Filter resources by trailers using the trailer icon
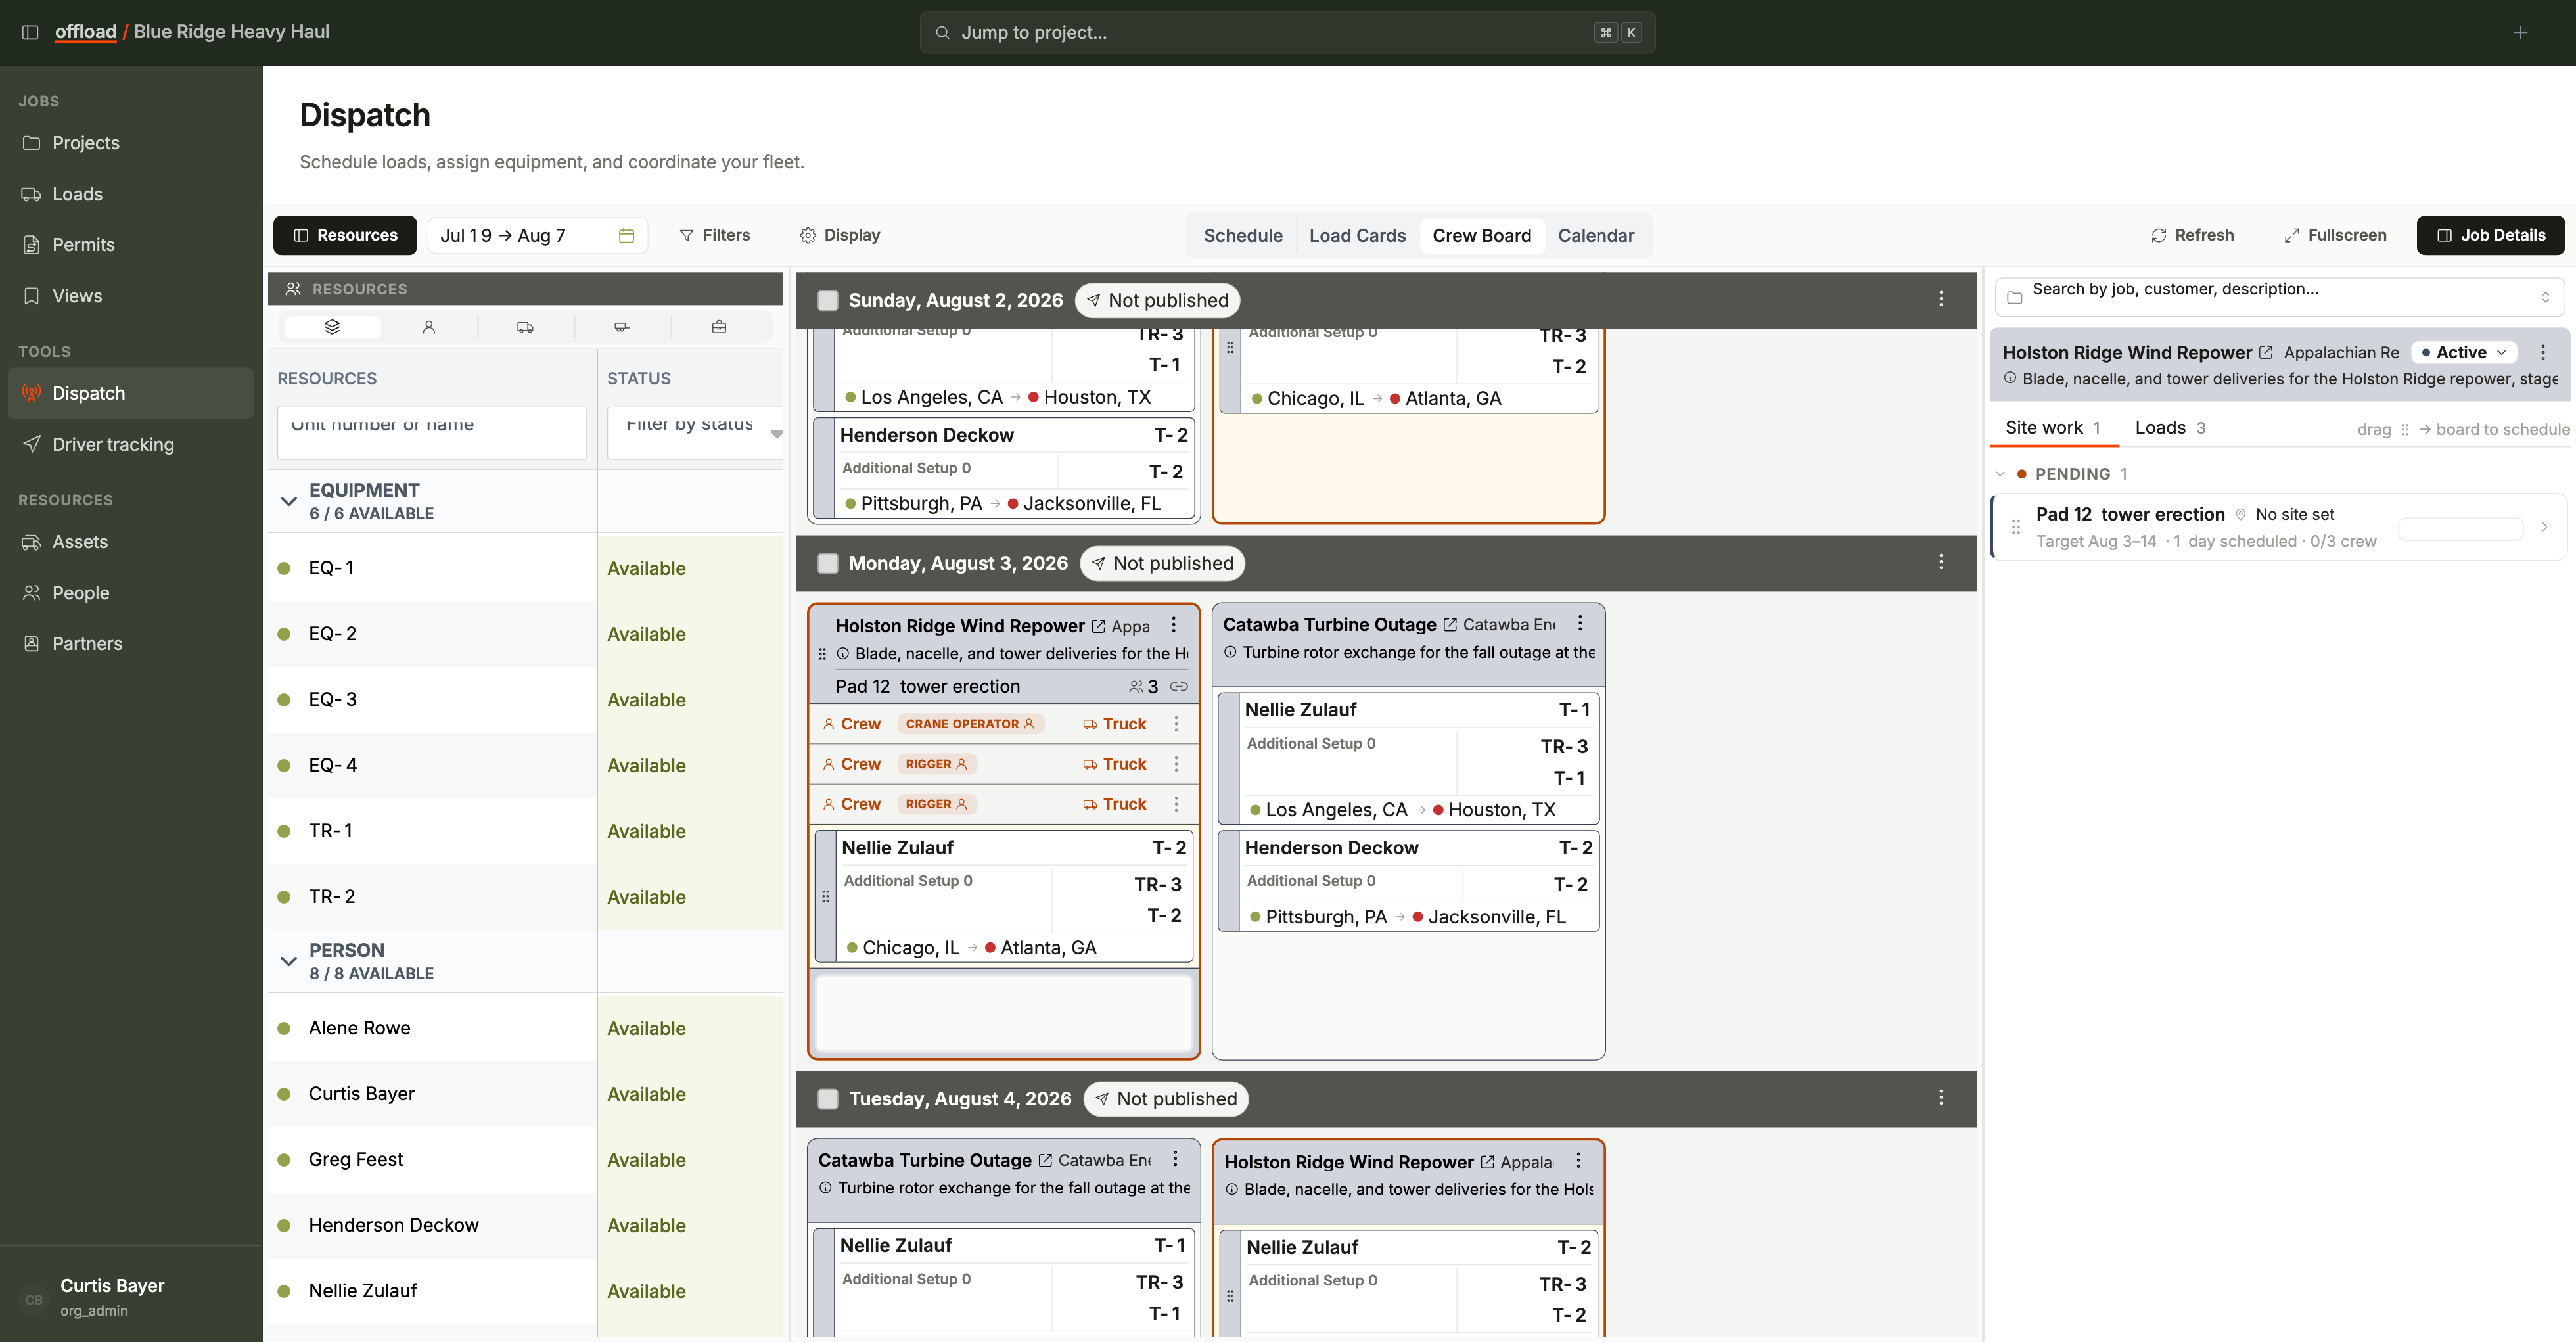Viewport: 2576px width, 1342px height. tap(622, 327)
